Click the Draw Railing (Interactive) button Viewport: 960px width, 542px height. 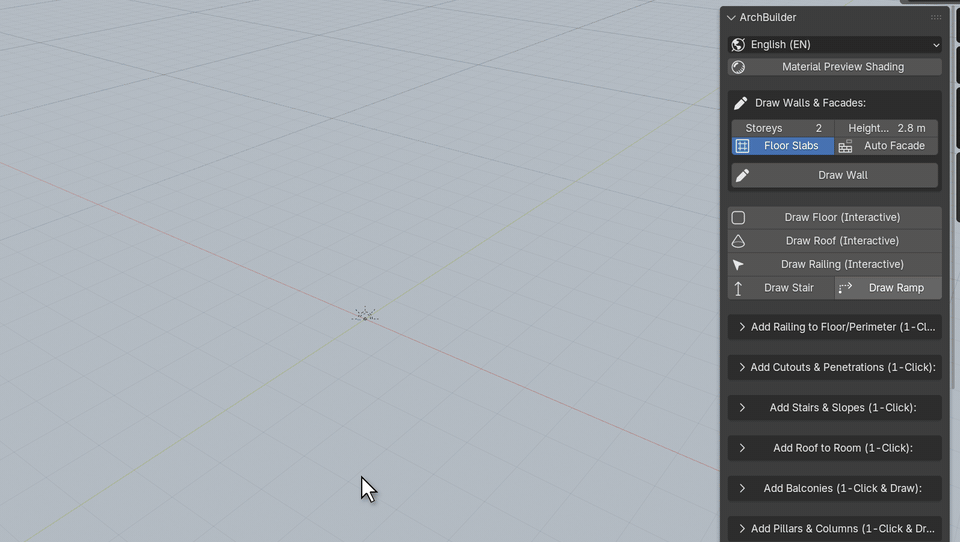(834, 265)
